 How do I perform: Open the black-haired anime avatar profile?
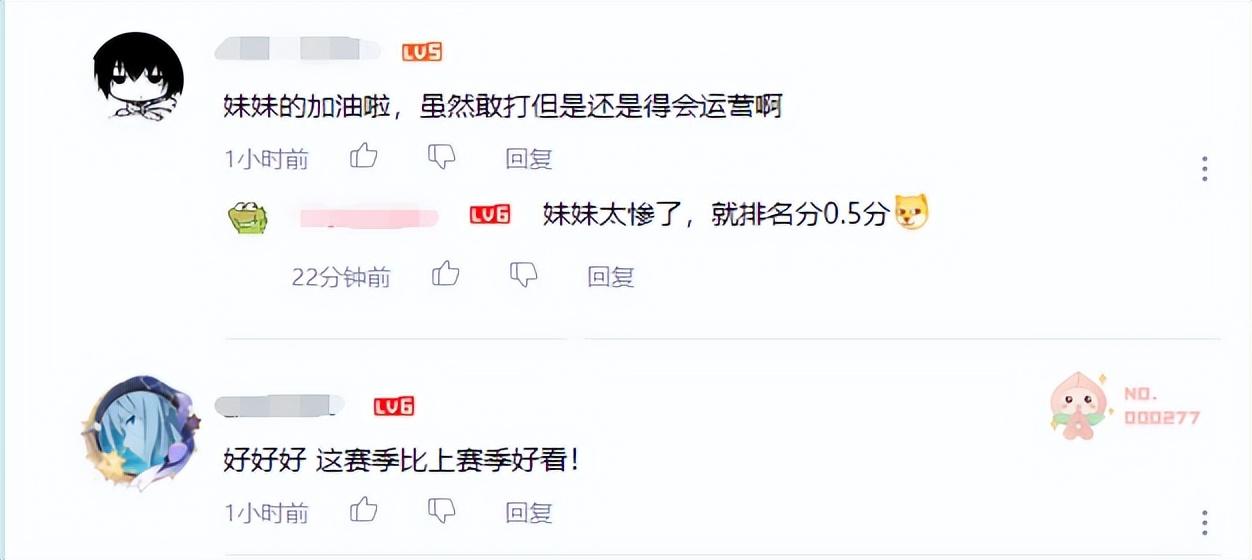(x=139, y=76)
